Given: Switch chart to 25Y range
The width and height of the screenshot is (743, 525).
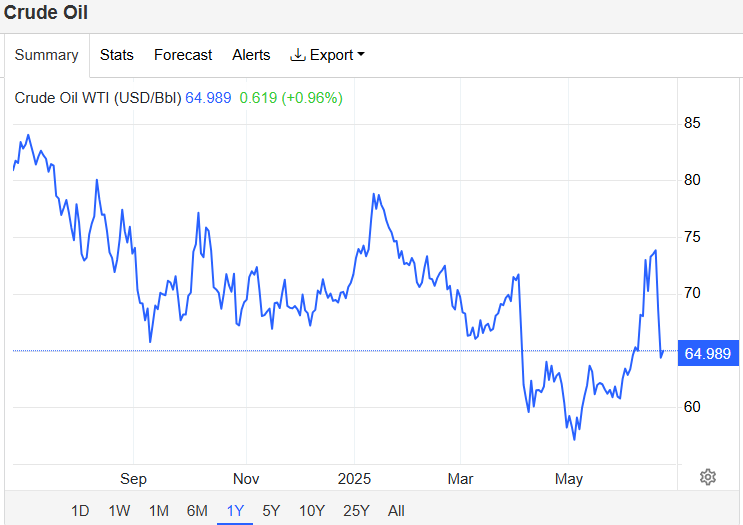Looking at the screenshot, I should tap(356, 511).
